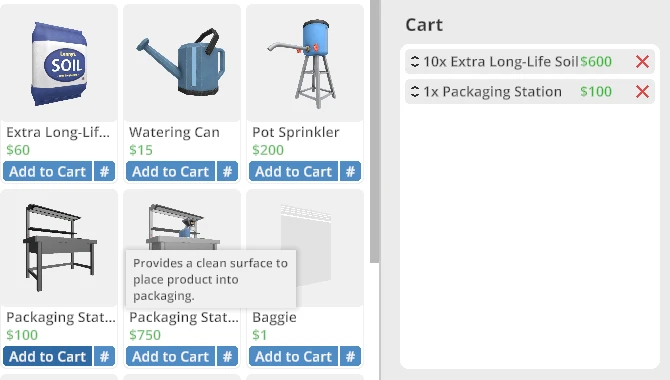Click the # quantity button for Pot Sprinkler
Screen dimensions: 670x380
coord(350,171)
